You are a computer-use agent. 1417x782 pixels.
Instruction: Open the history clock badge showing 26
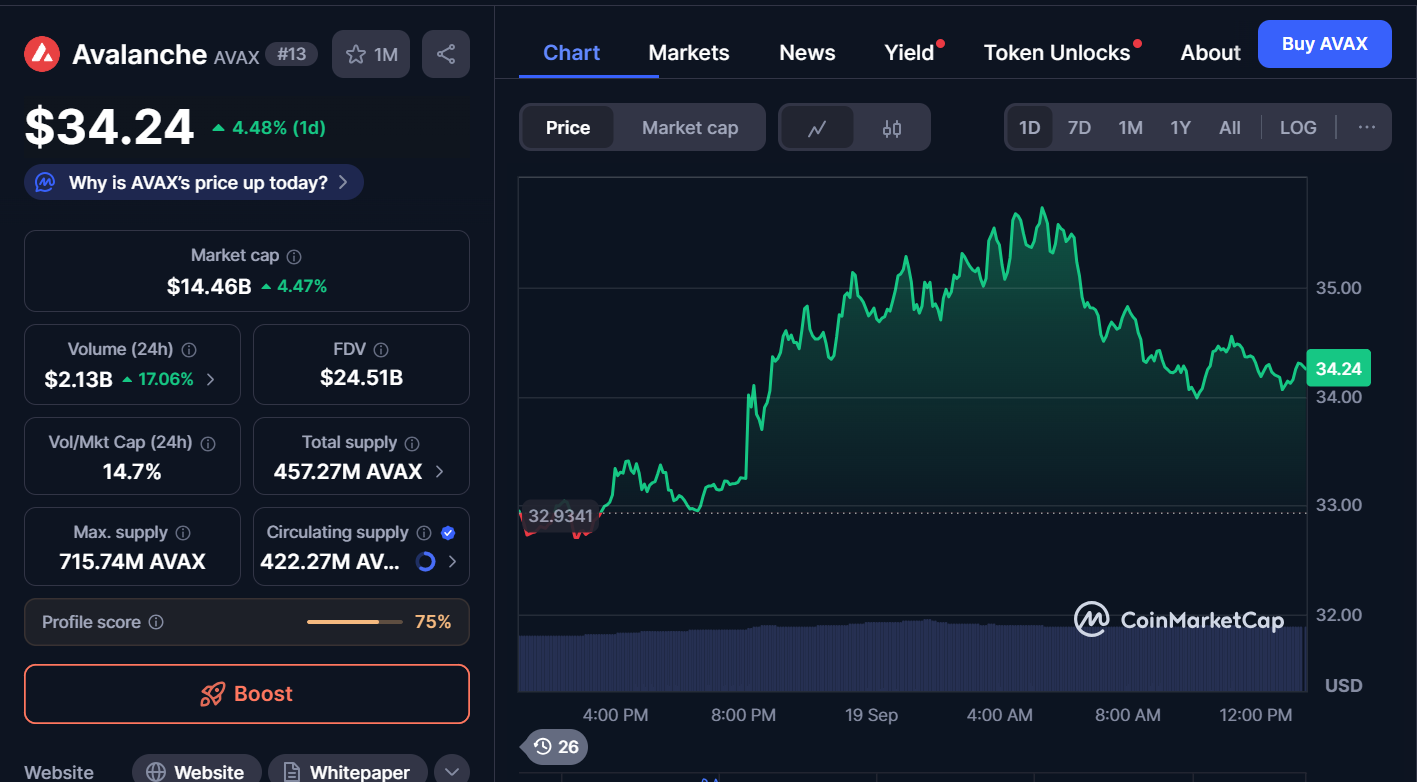[x=556, y=747]
